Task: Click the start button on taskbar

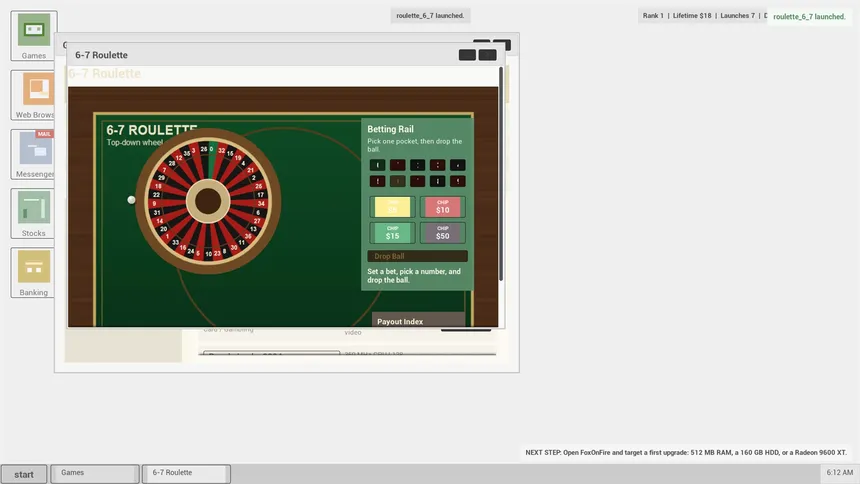Action: click(x=24, y=474)
